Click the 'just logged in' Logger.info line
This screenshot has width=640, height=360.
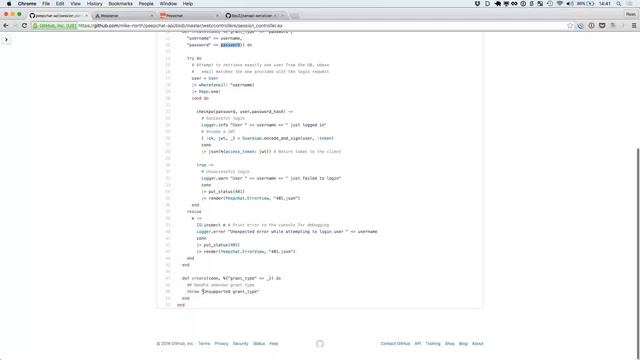(x=264, y=125)
